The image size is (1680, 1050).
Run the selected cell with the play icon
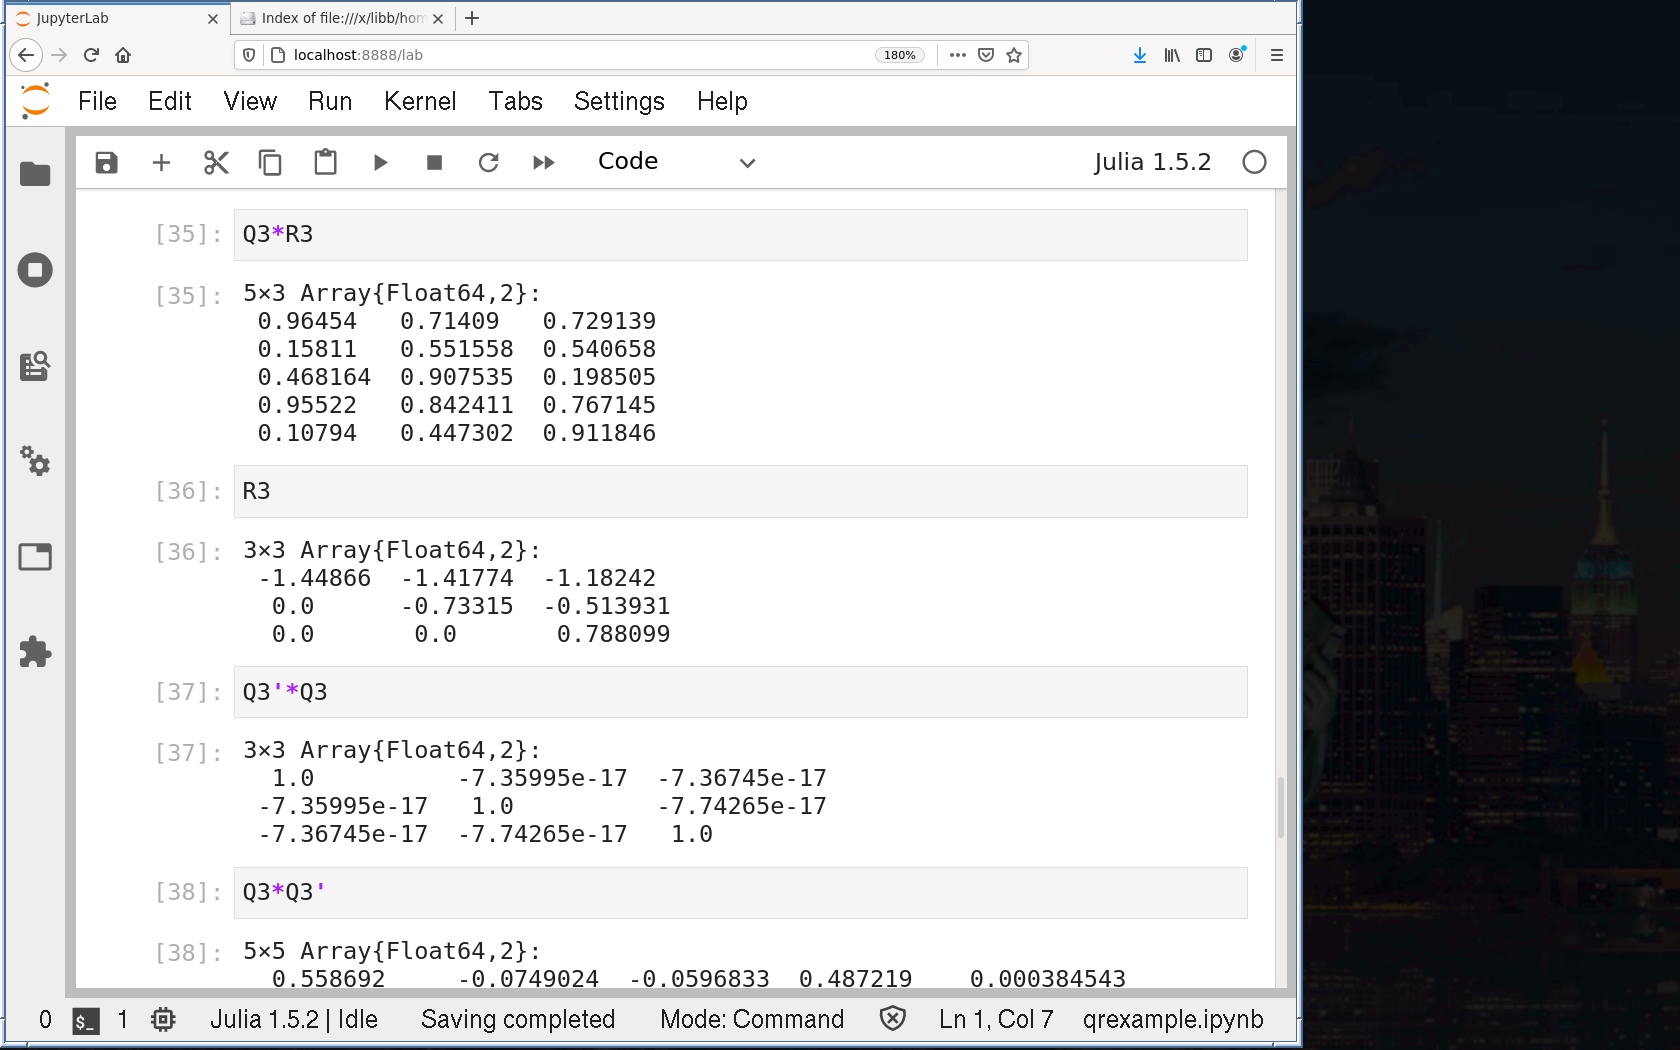click(380, 162)
